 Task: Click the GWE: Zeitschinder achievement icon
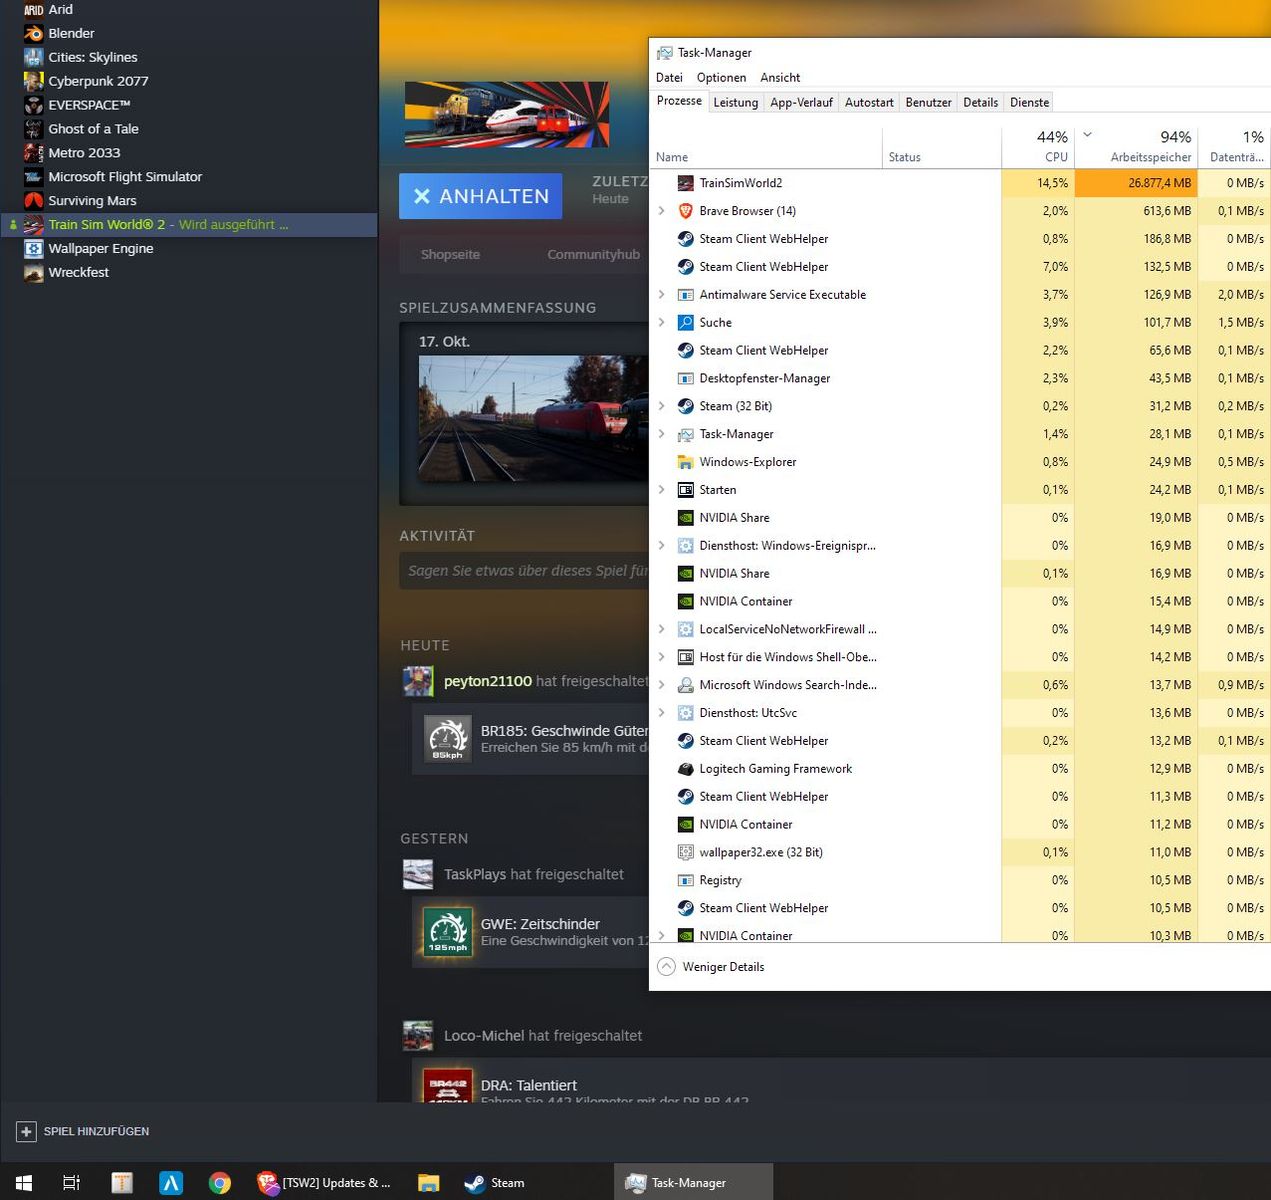pos(448,932)
